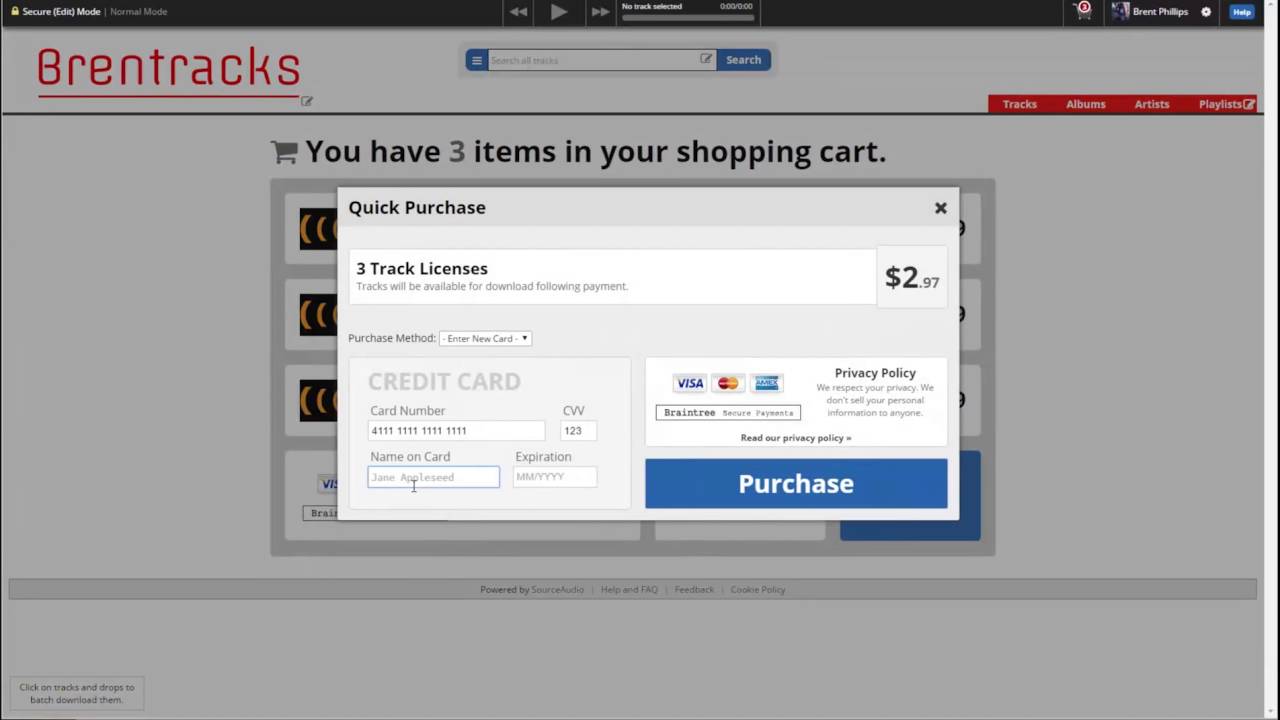
Task: Click the edit pencil icon in search box
Action: point(706,59)
